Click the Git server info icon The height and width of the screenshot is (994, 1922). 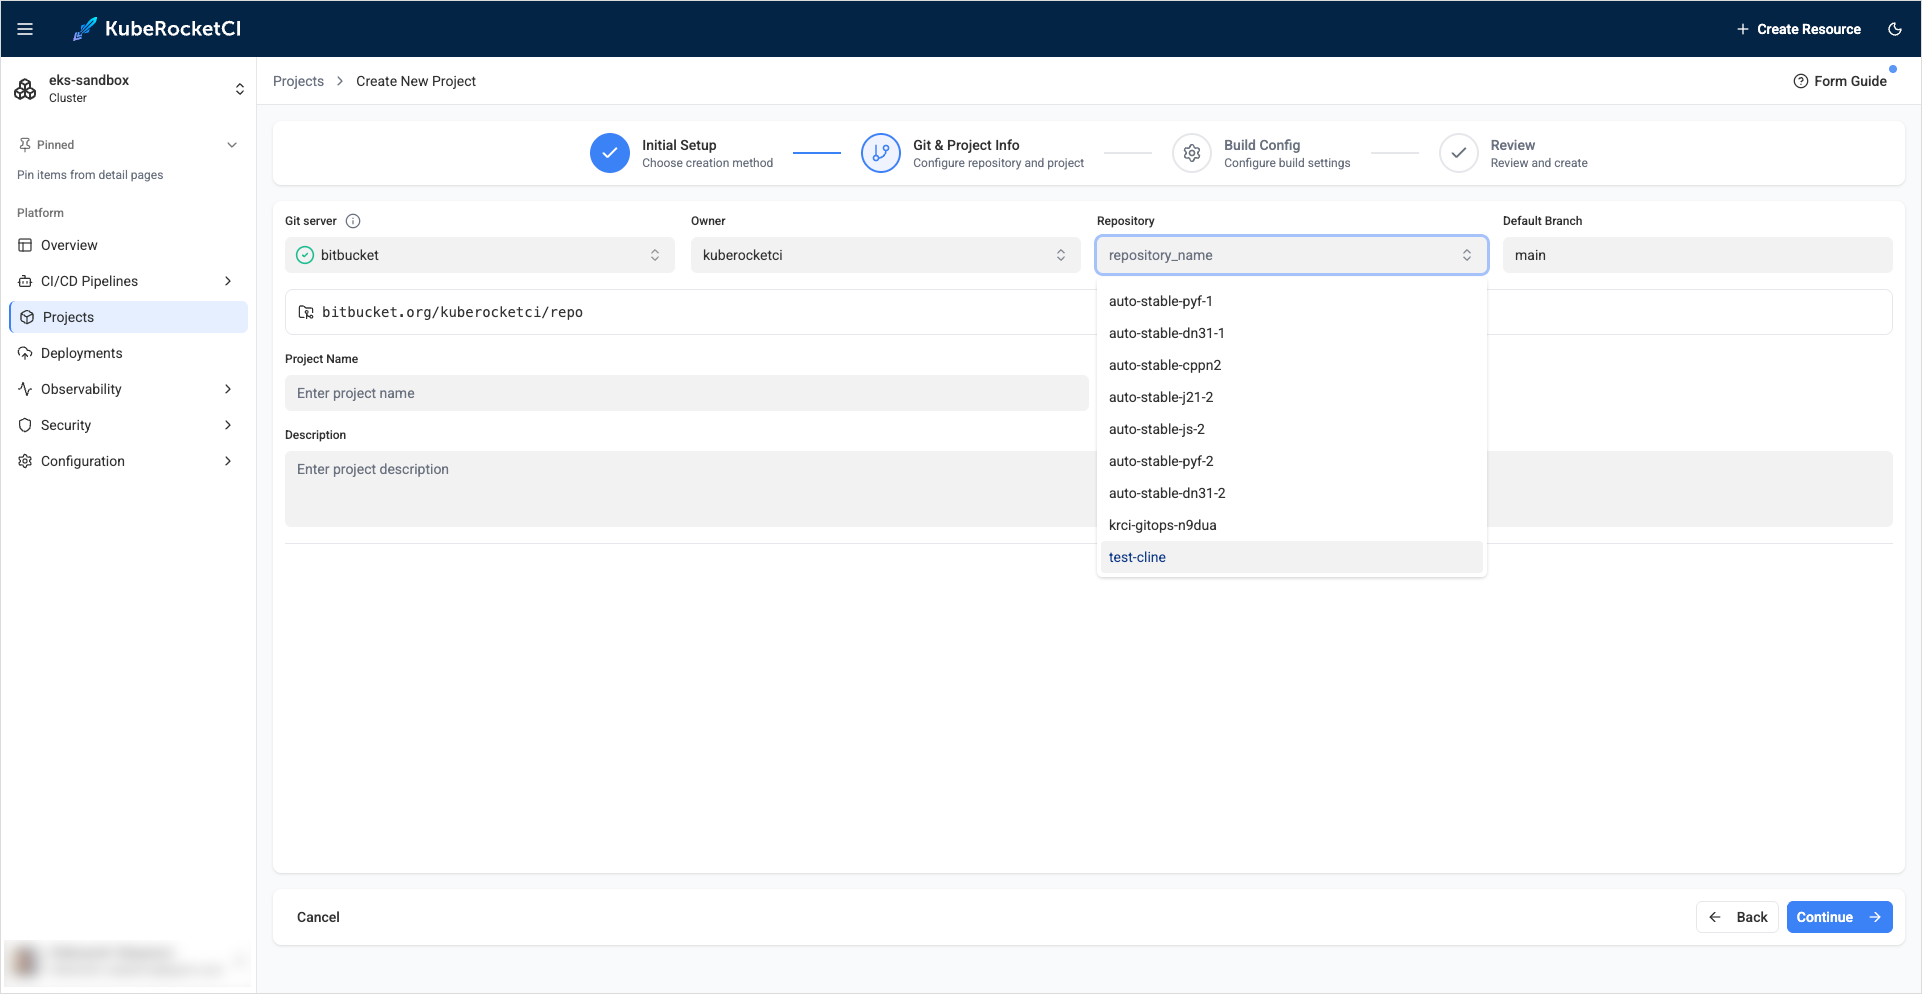click(353, 221)
